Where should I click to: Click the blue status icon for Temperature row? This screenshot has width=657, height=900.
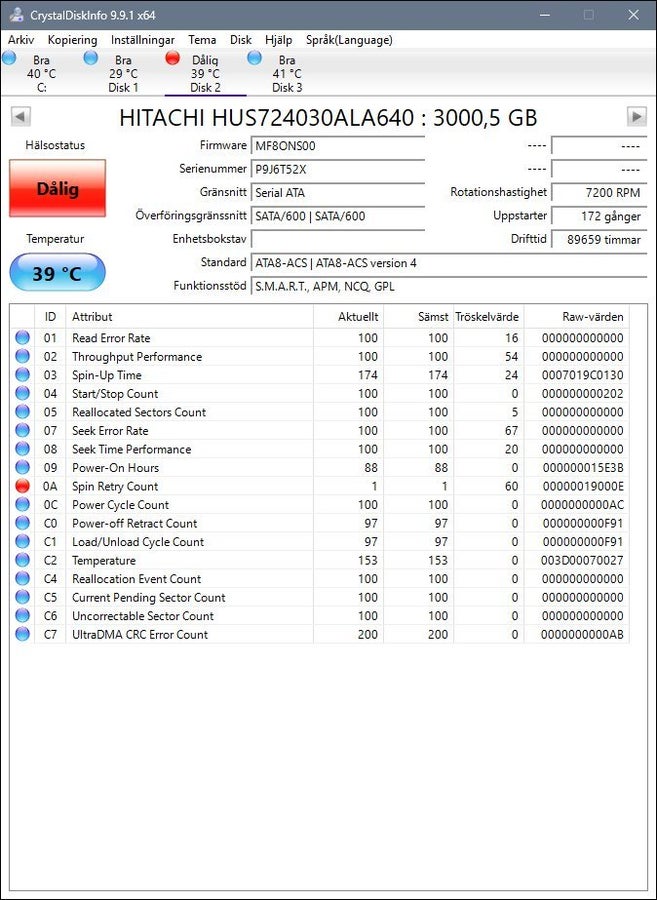[x=22, y=560]
